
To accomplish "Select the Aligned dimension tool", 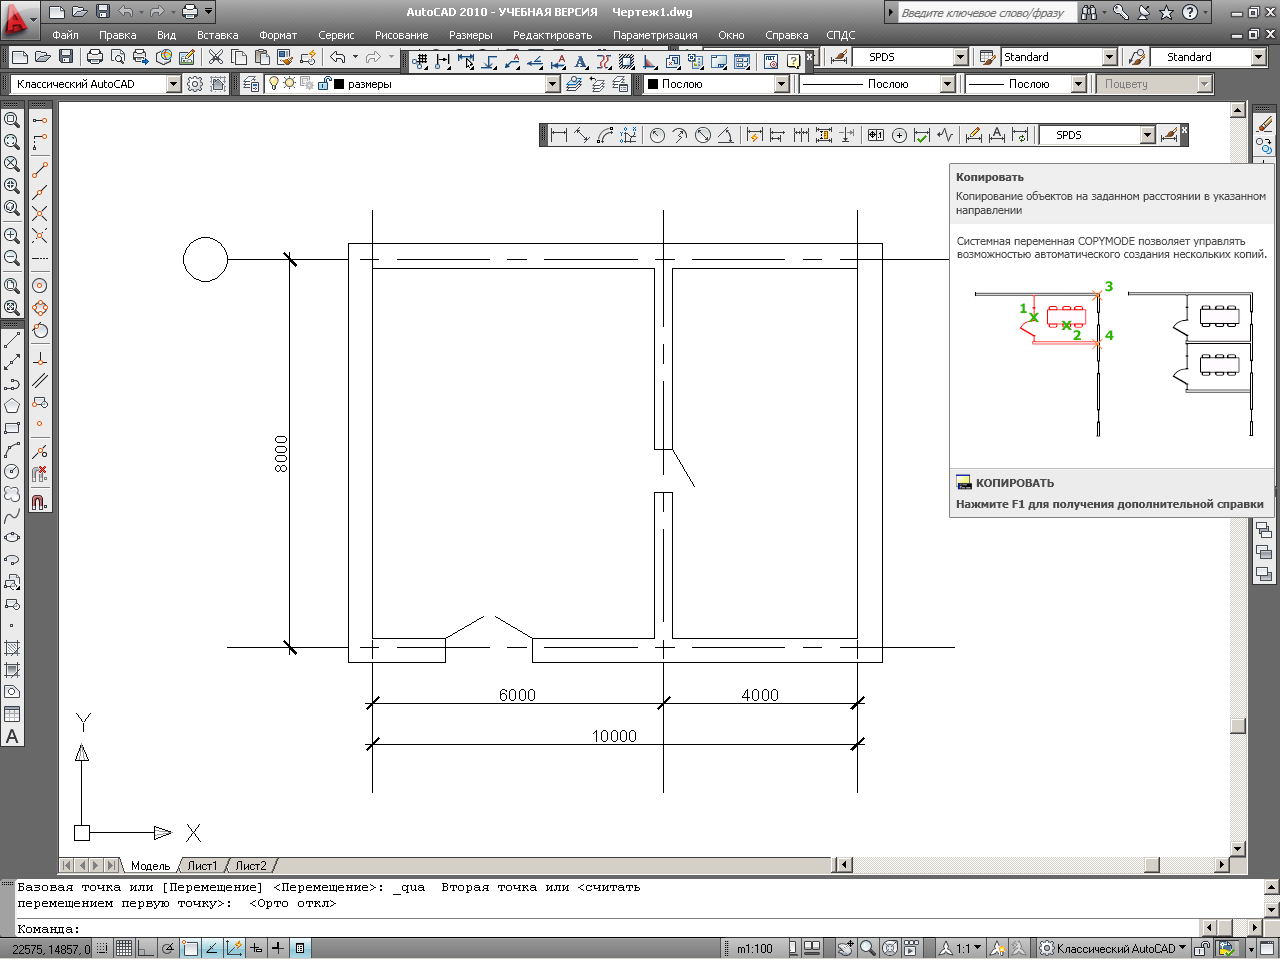I will (x=582, y=135).
